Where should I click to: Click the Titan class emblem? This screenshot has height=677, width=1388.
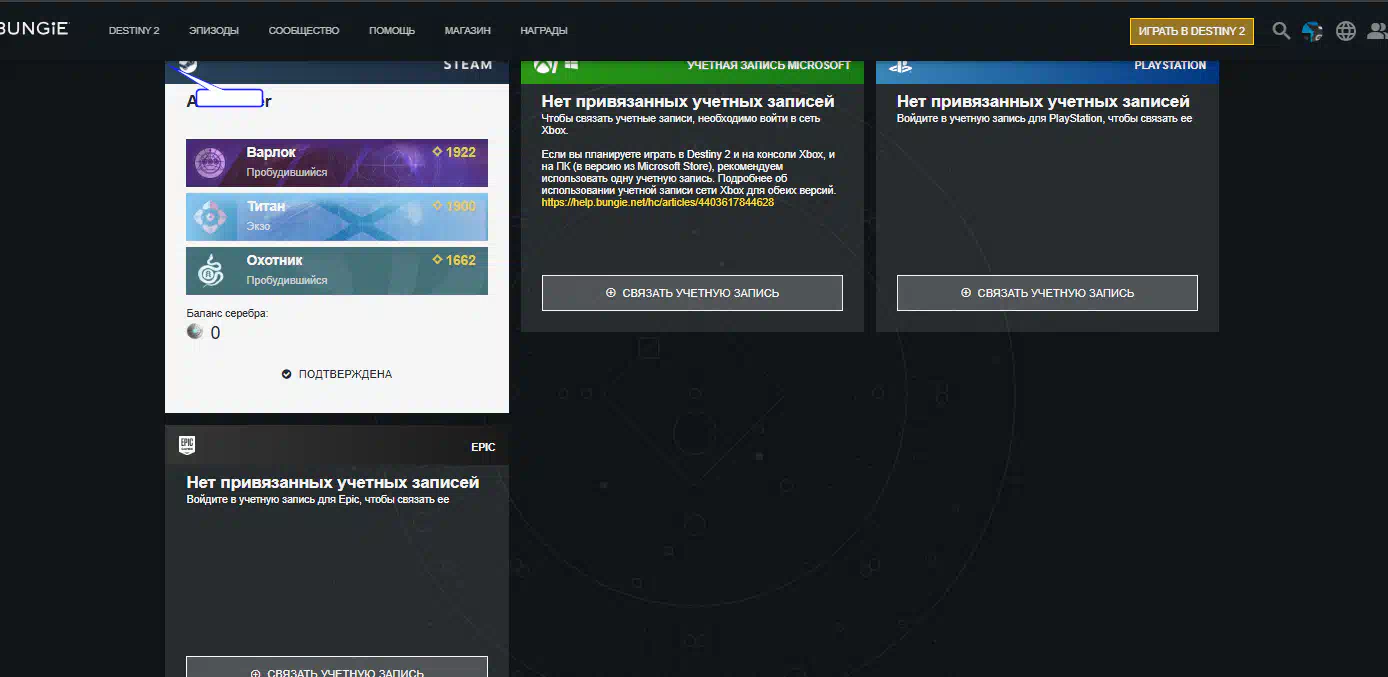(x=210, y=216)
